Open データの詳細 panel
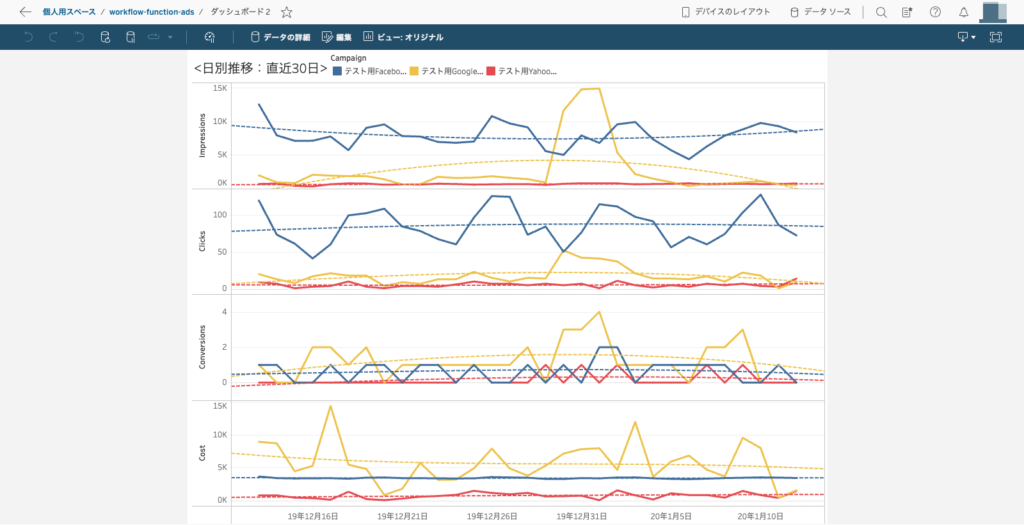 click(279, 37)
